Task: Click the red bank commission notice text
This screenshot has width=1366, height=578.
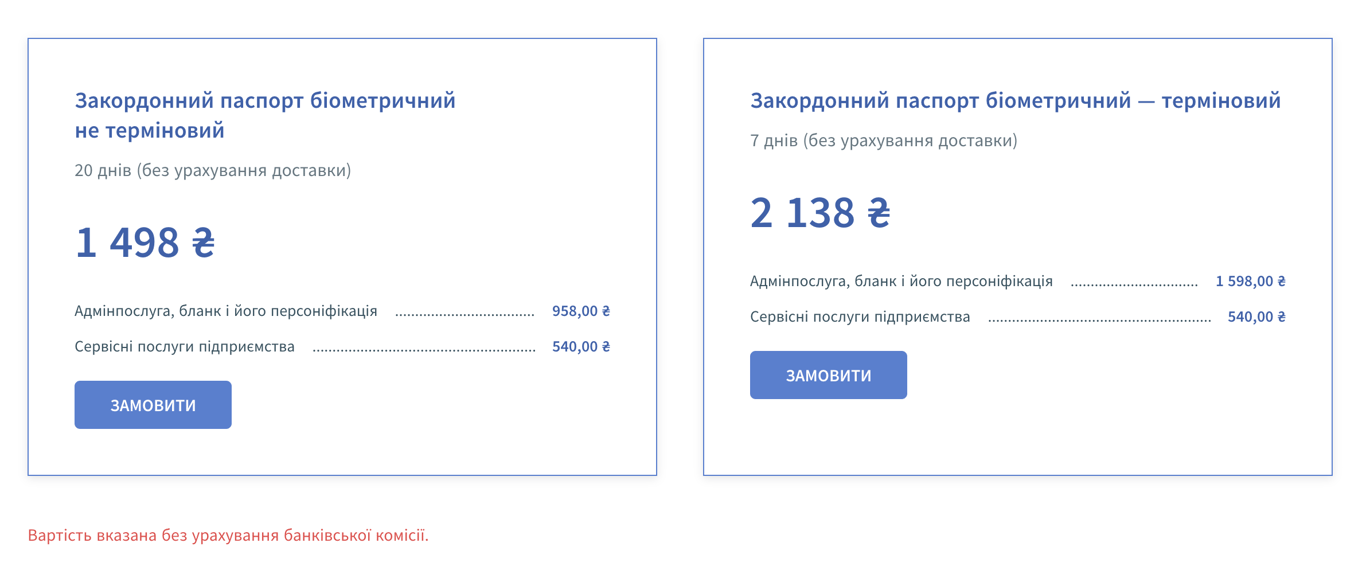Action: point(226,536)
